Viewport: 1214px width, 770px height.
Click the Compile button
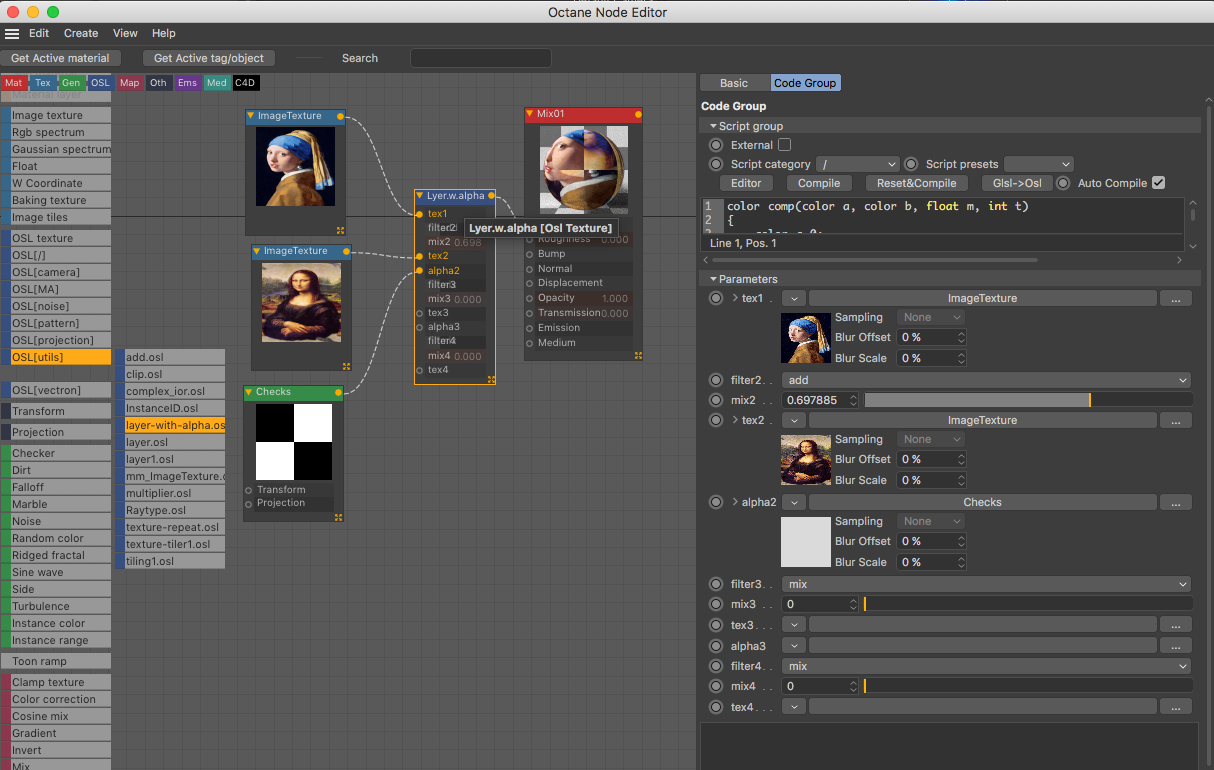pos(819,183)
